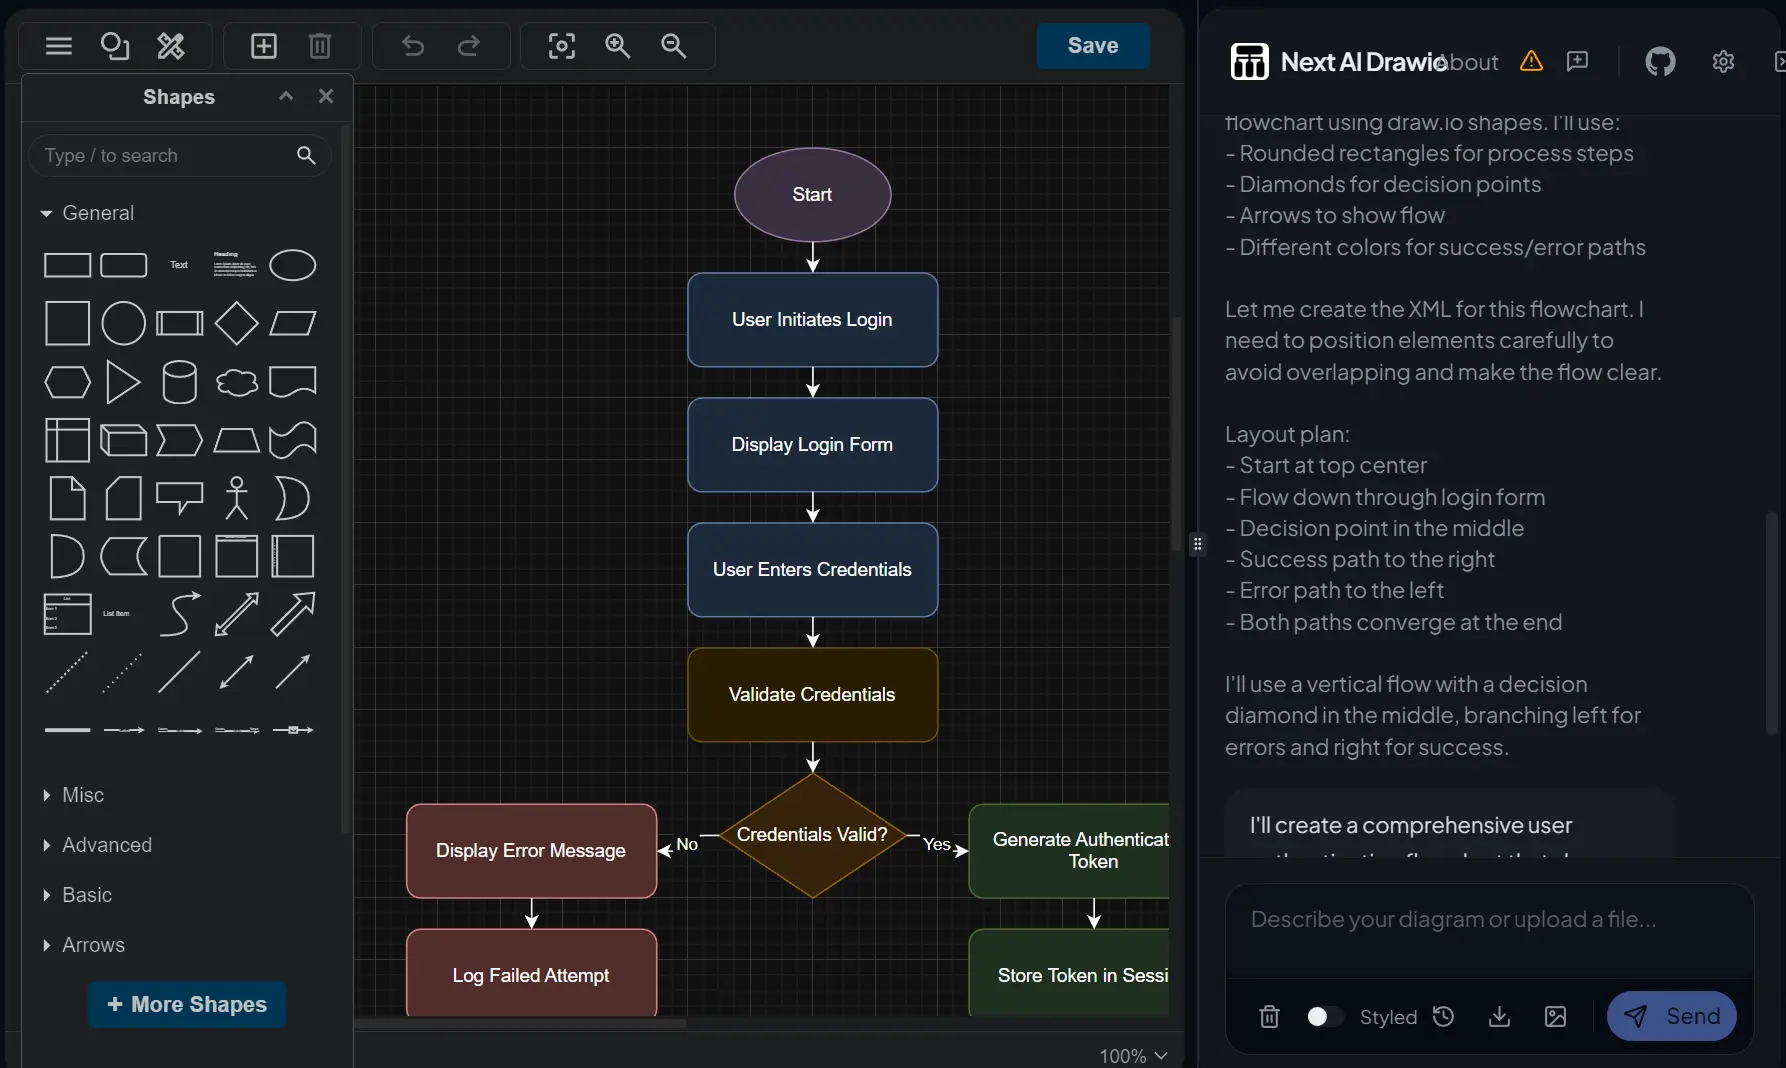
Task: Zoom out on the canvas
Action: point(674,46)
